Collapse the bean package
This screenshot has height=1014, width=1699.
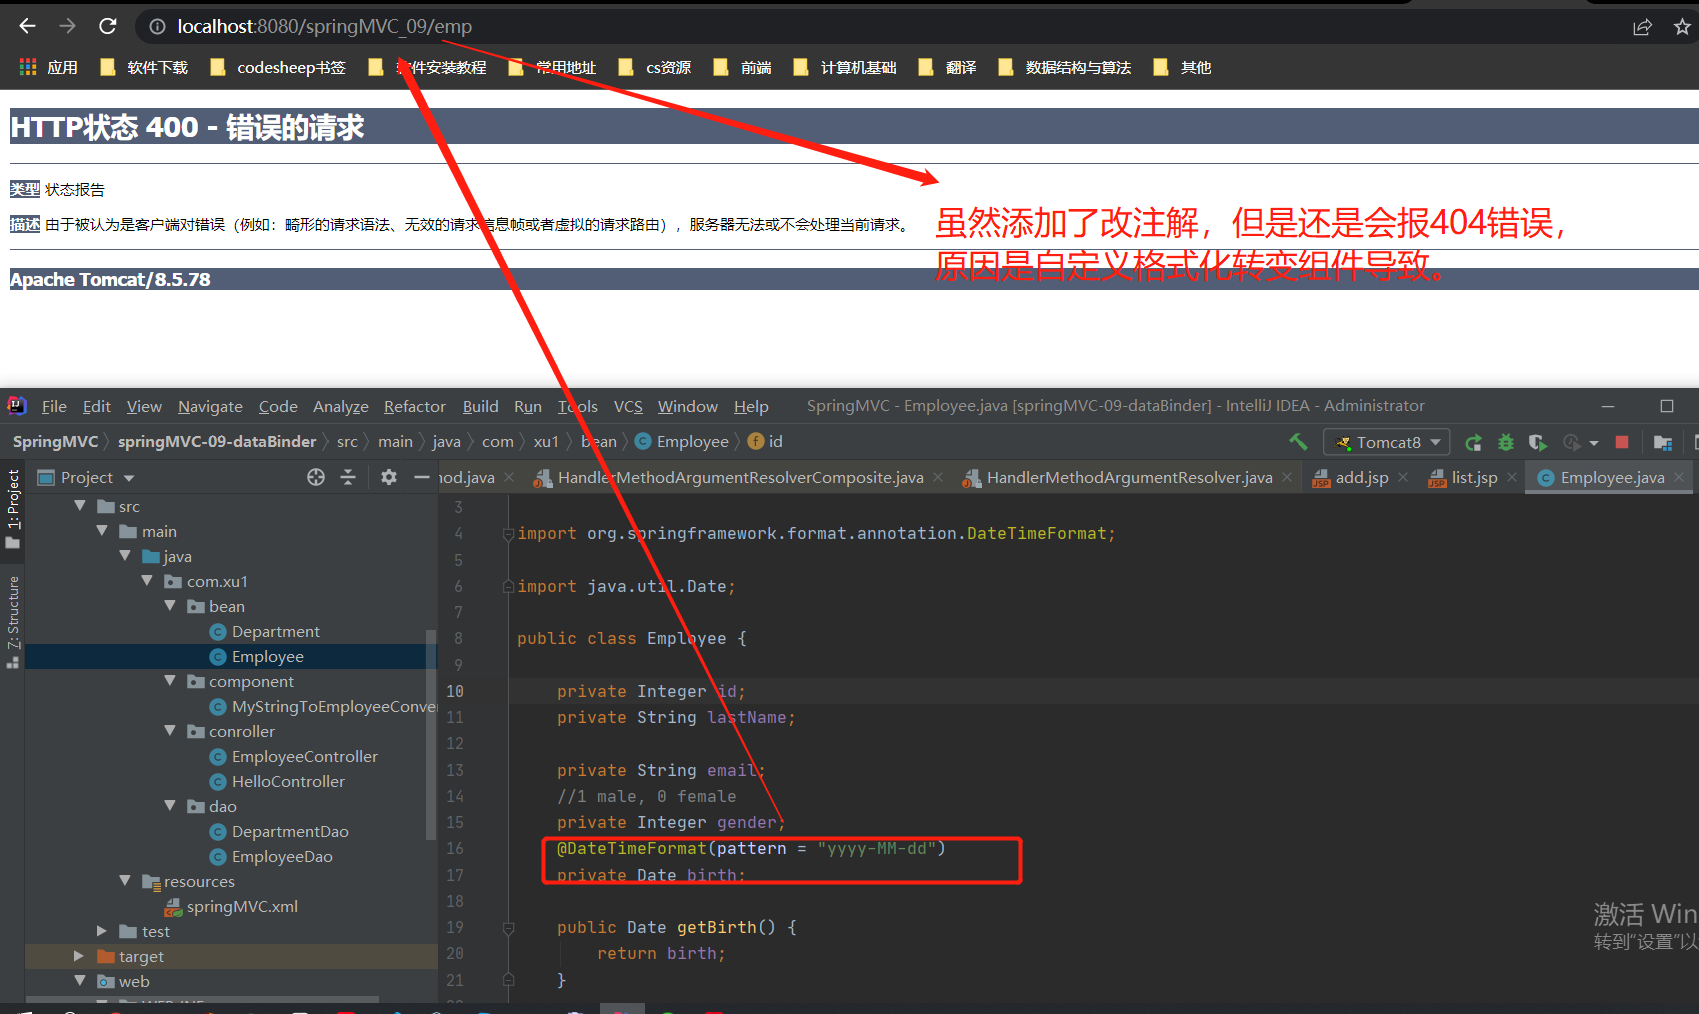tap(170, 606)
